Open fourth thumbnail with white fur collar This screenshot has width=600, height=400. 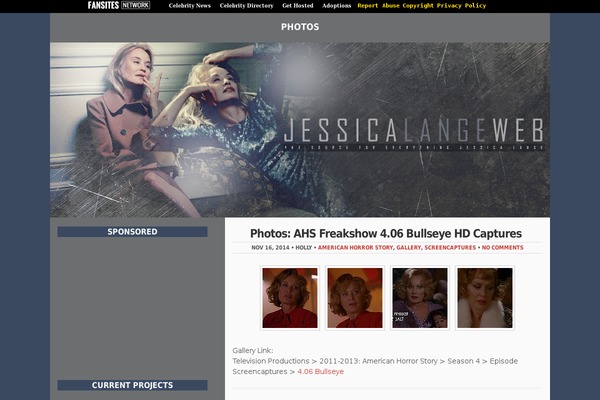tap(485, 298)
